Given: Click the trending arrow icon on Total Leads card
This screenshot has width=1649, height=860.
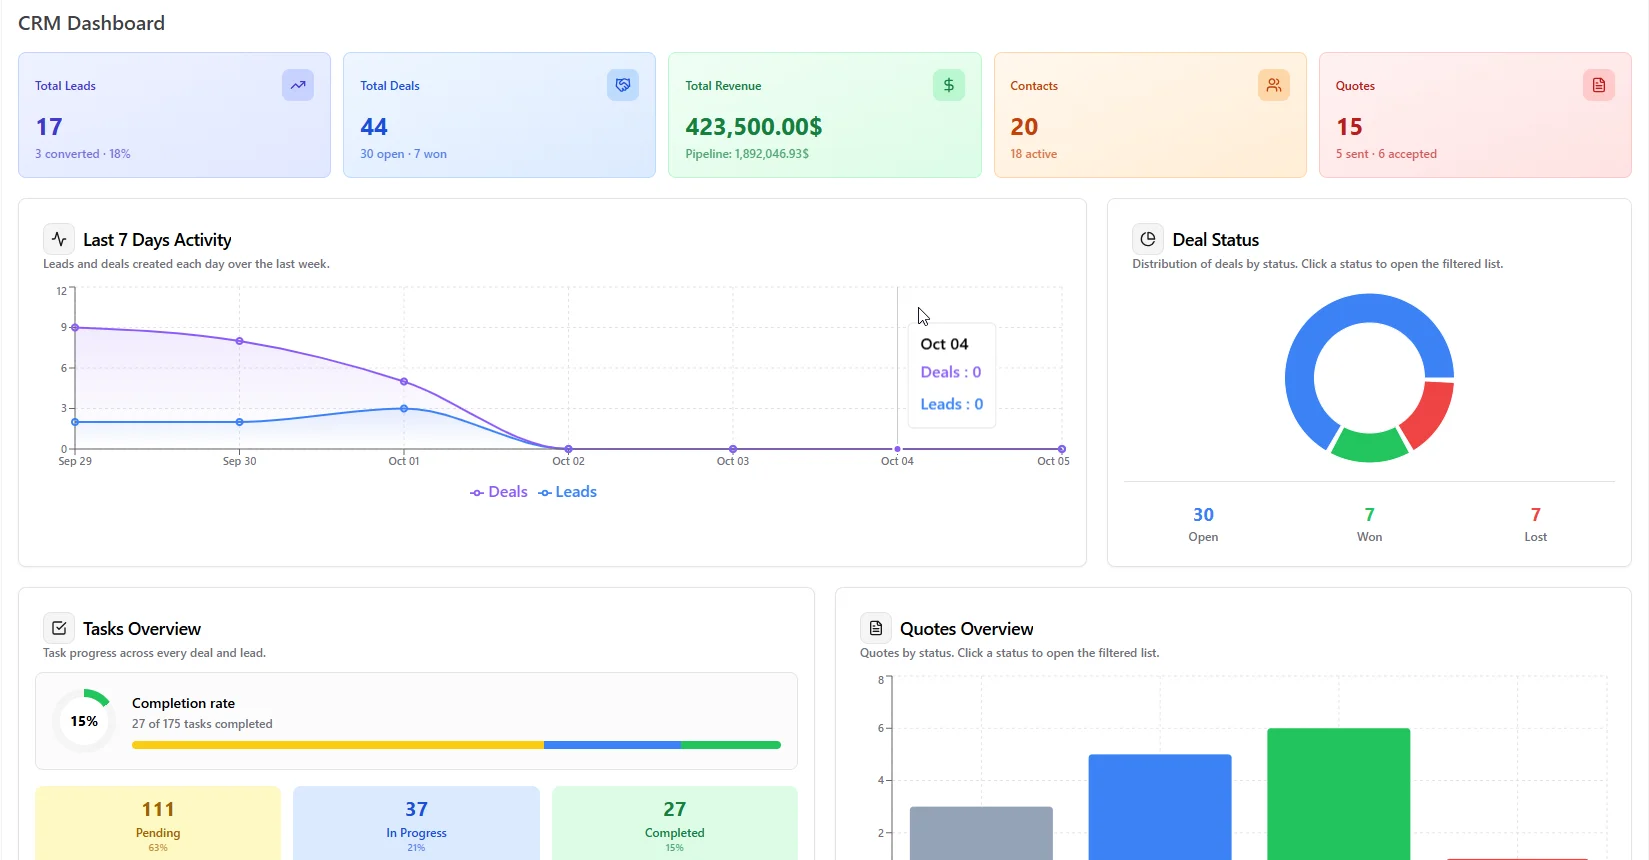Looking at the screenshot, I should click(298, 85).
